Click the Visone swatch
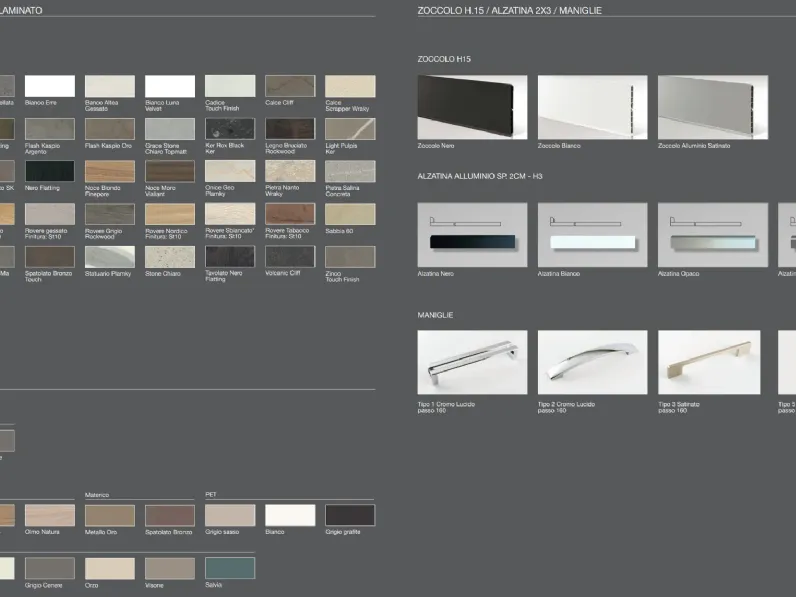 point(170,568)
